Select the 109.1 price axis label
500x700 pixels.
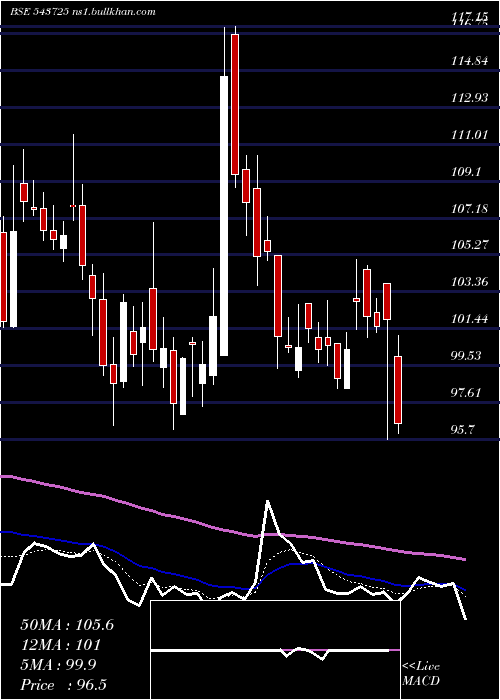coord(466,172)
